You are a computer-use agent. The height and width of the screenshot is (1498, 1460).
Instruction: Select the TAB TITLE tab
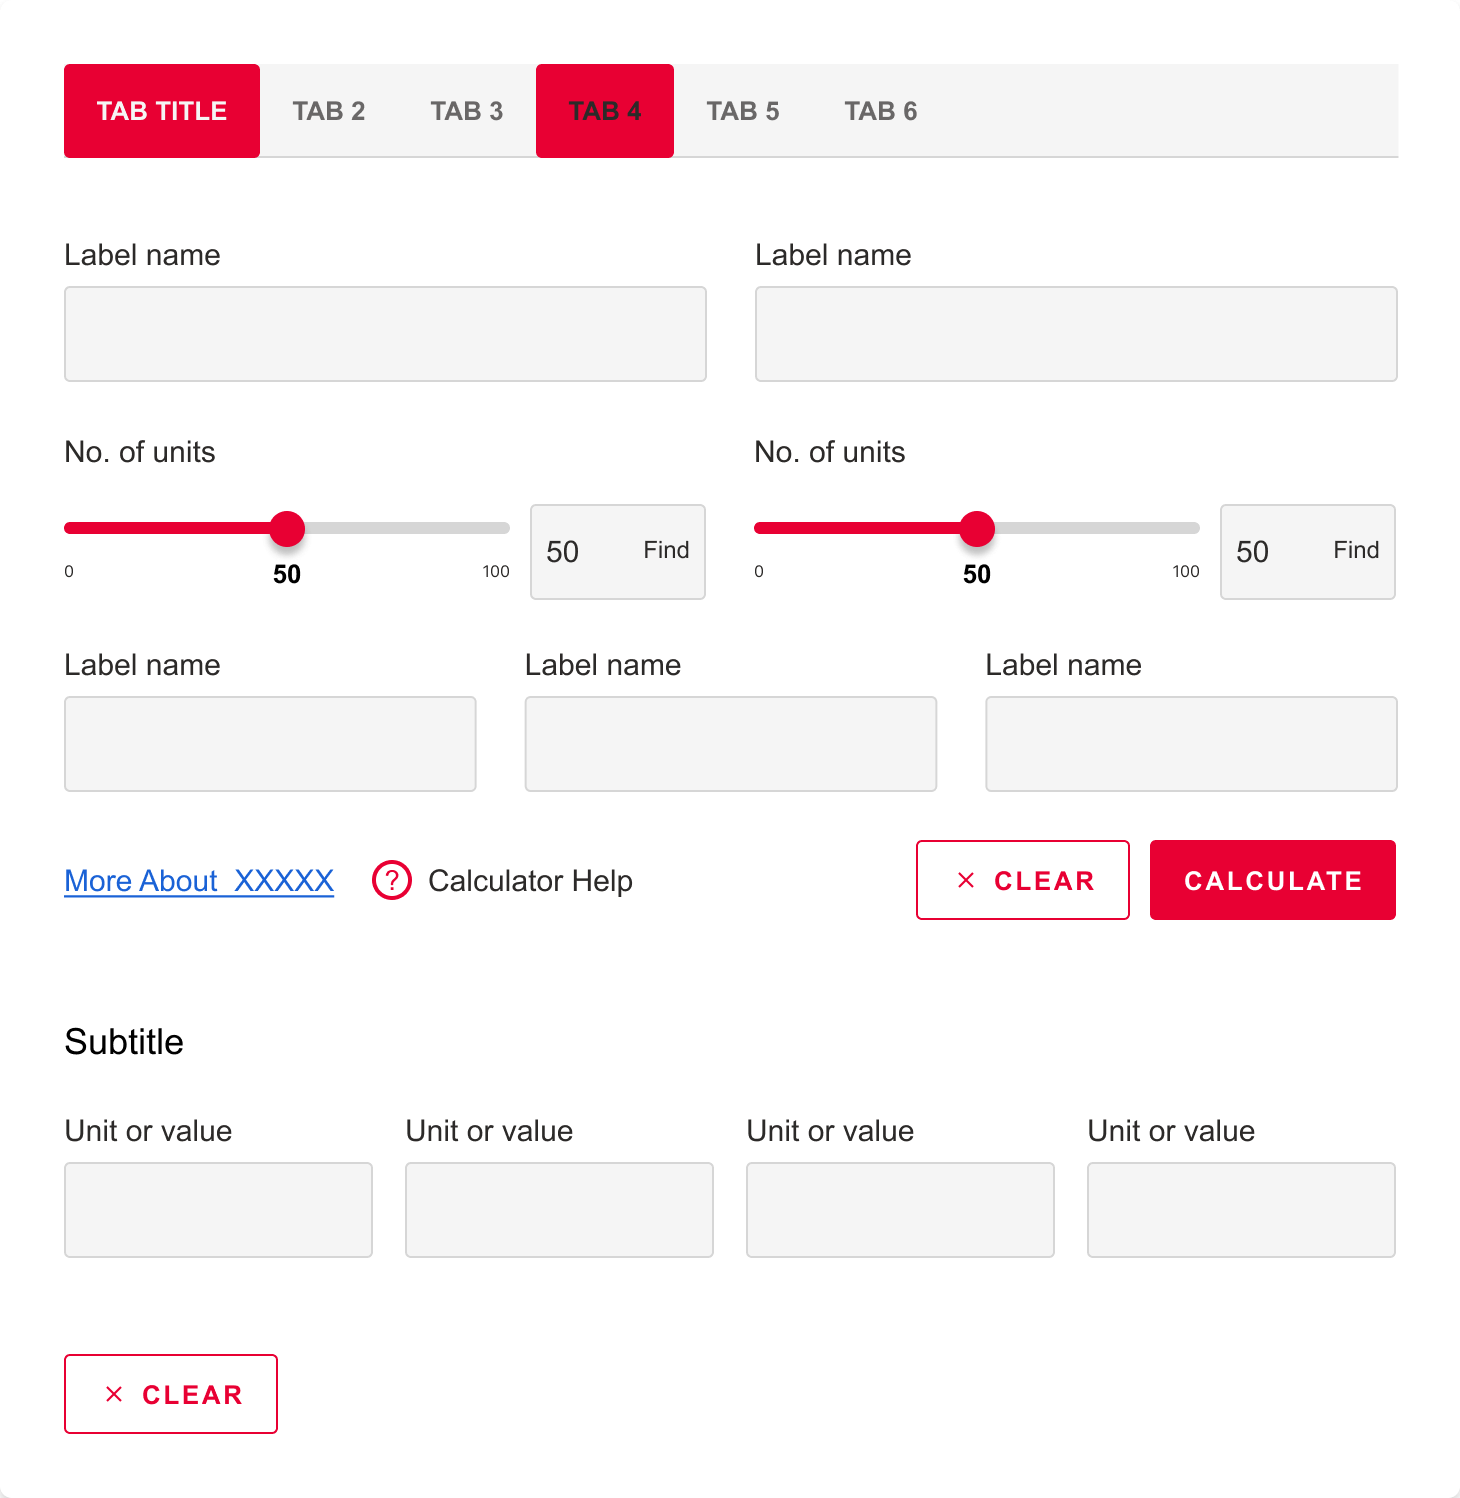pyautogui.click(x=161, y=110)
